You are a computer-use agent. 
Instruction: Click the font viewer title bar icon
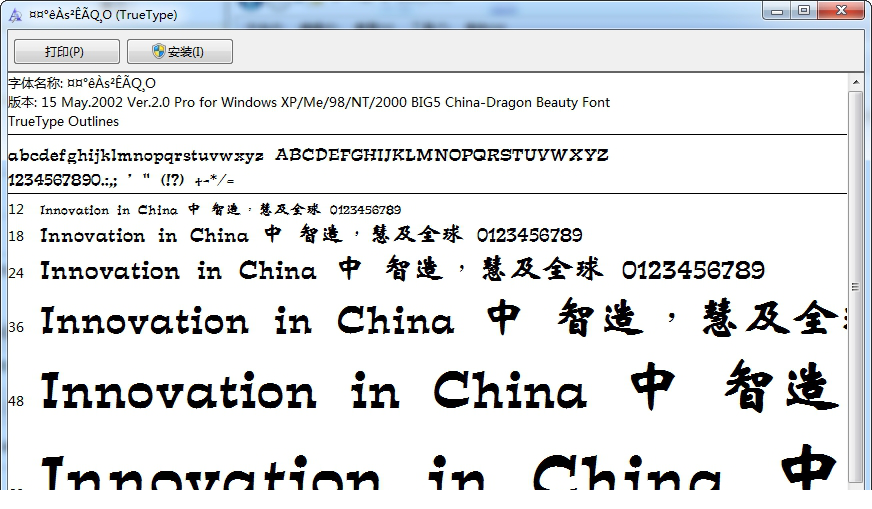coord(16,15)
